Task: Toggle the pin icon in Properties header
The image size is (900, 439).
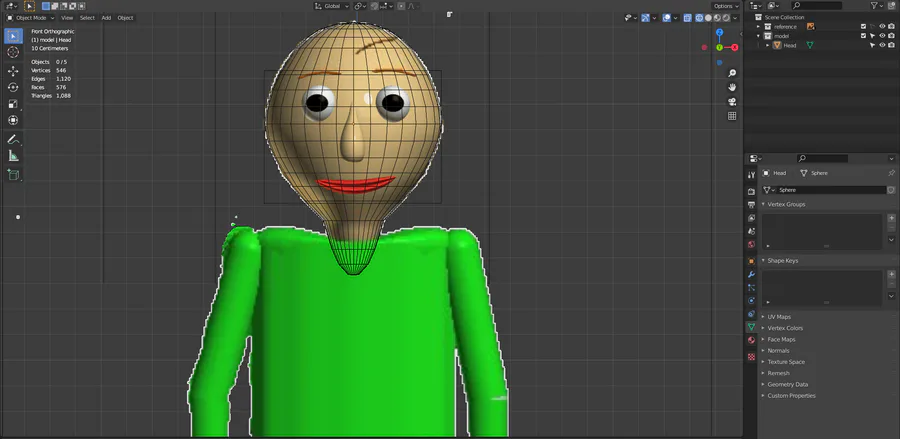Action: click(891, 173)
